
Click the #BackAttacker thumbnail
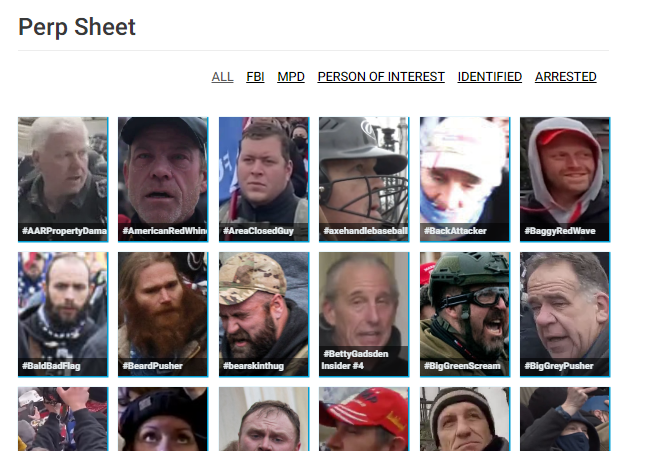click(465, 179)
